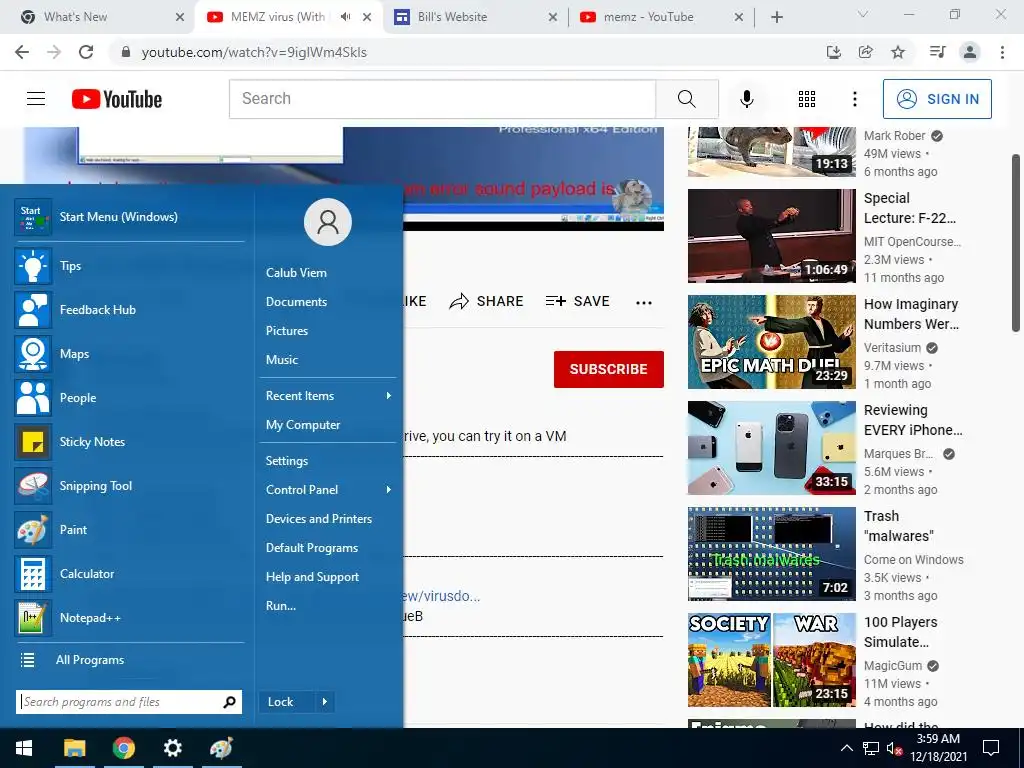The width and height of the screenshot is (1024, 768).
Task: Click the search magnifier in Start menu
Action: [x=229, y=702]
